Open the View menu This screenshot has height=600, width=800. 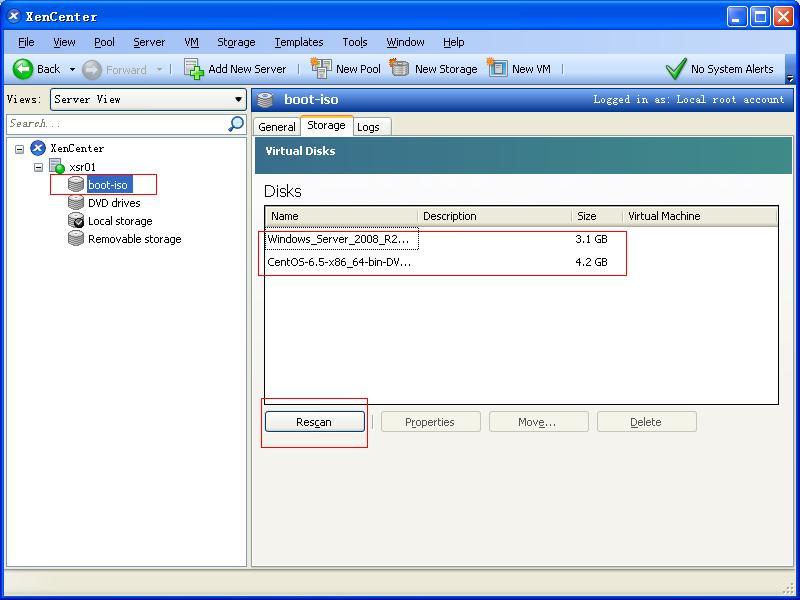pos(64,42)
